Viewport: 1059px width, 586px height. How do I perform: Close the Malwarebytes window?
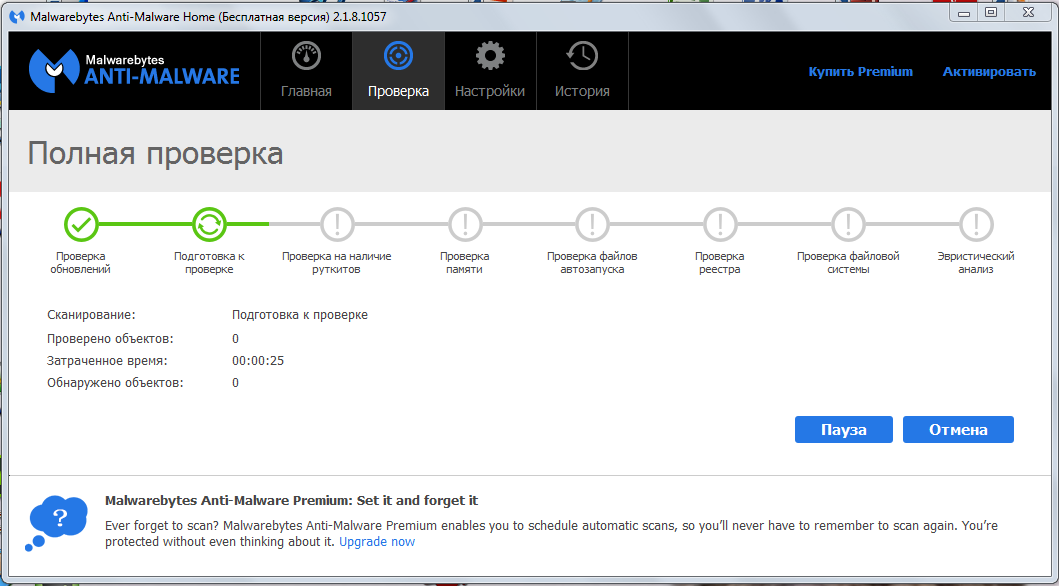coord(1029,13)
